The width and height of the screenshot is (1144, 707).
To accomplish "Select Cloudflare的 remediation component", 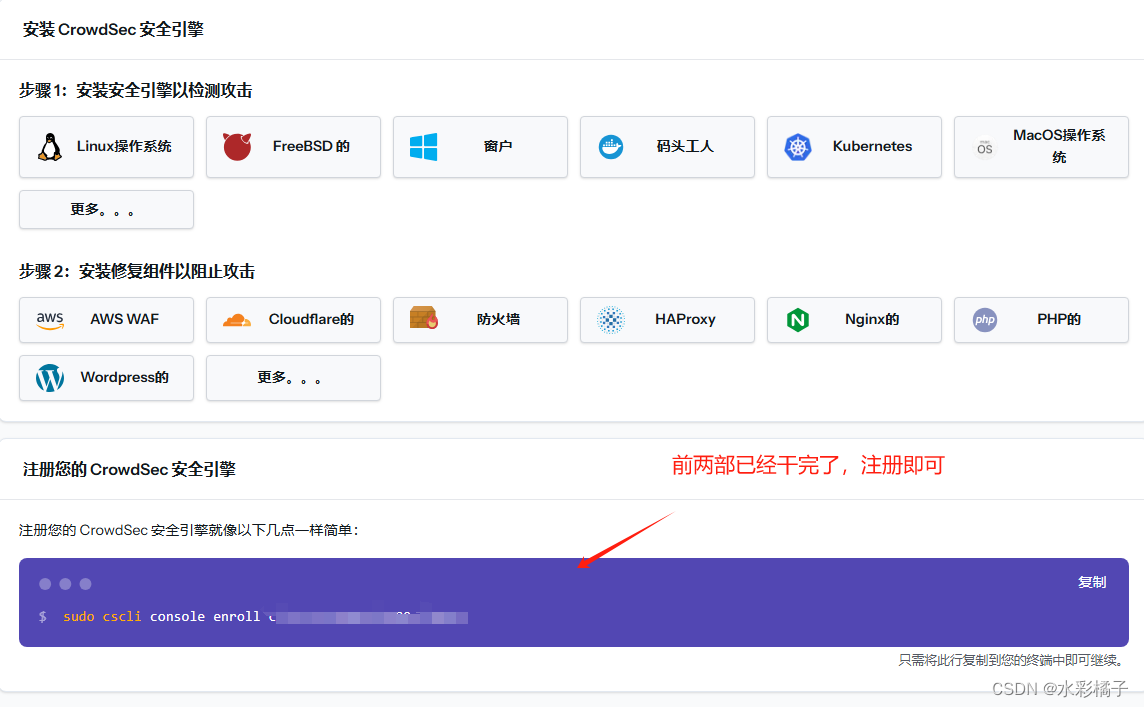I will [293, 320].
